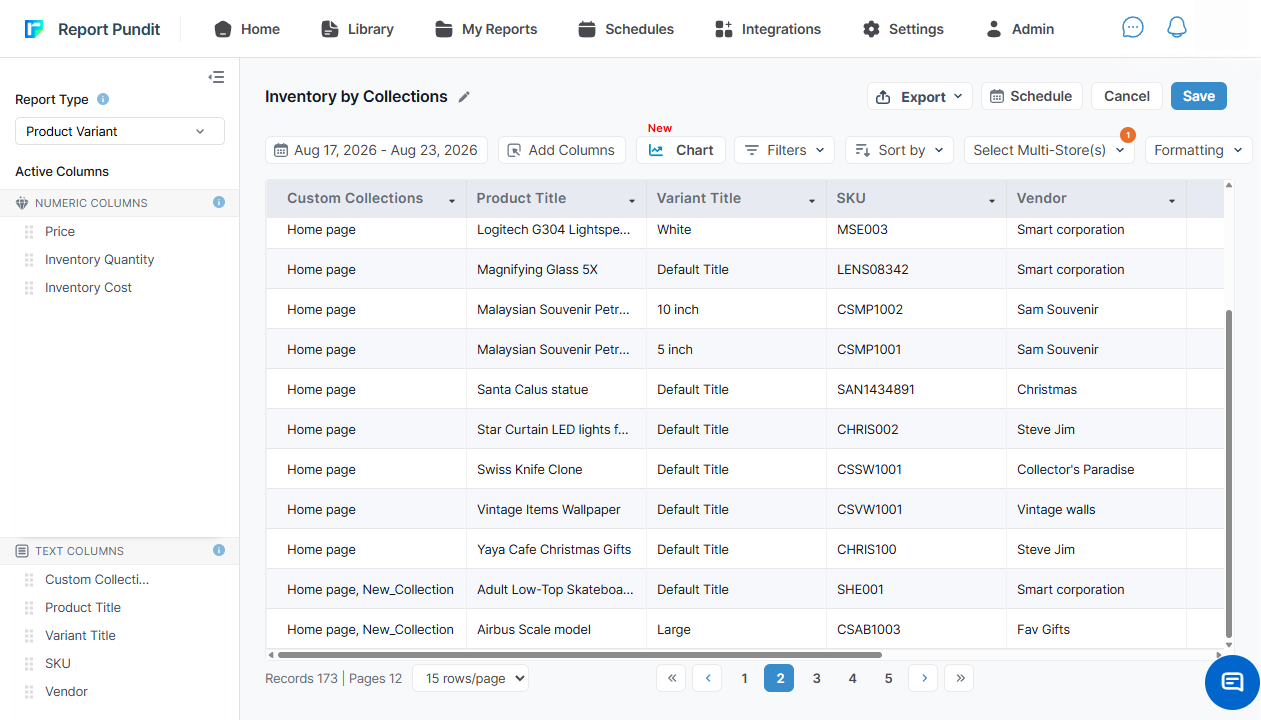Collapse the left sidebar panel icon
1261x720 pixels.
[216, 77]
